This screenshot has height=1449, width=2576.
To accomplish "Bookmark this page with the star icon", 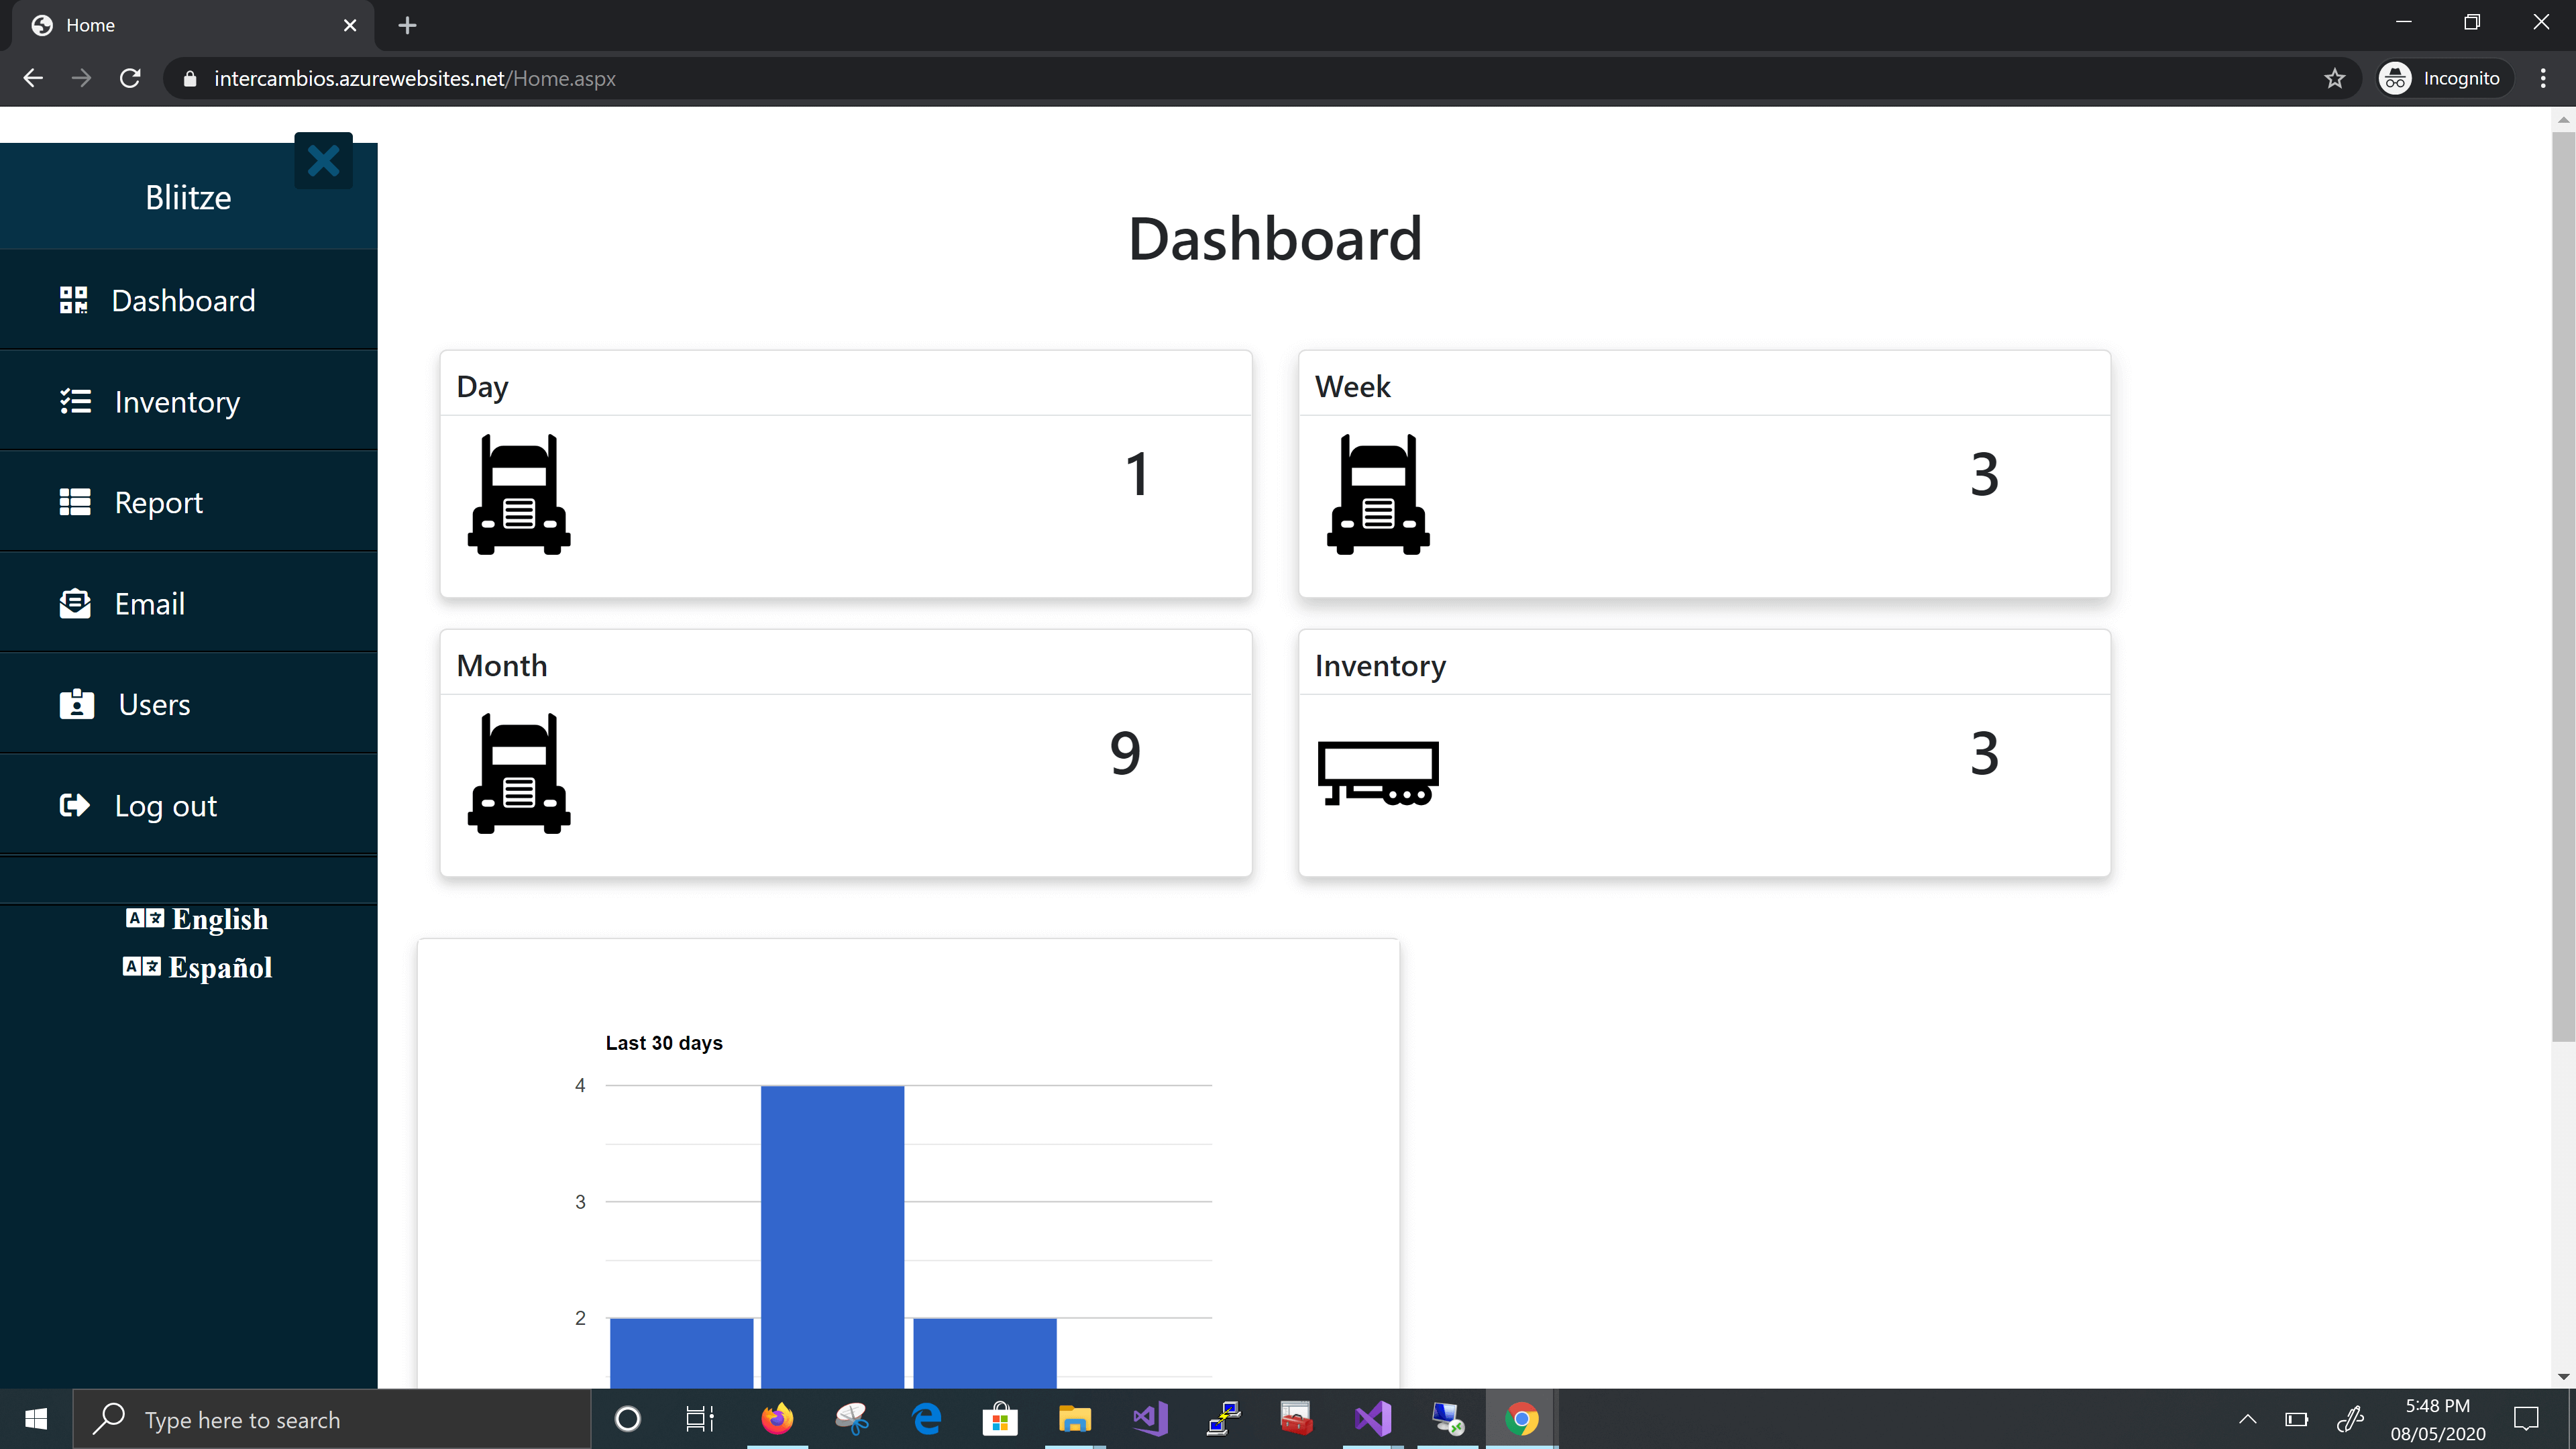I will (2334, 79).
